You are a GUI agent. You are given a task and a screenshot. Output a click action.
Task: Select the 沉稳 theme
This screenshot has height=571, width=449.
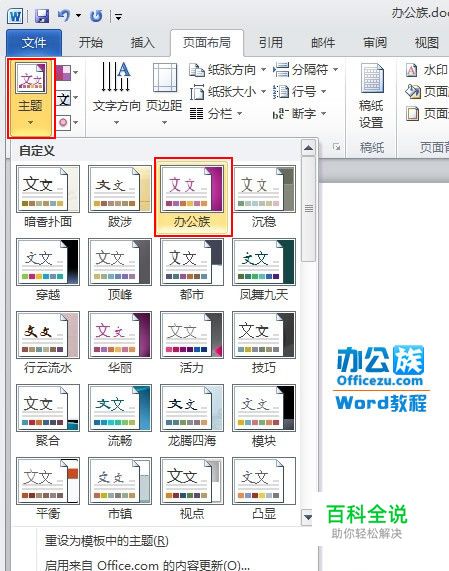pyautogui.click(x=264, y=197)
